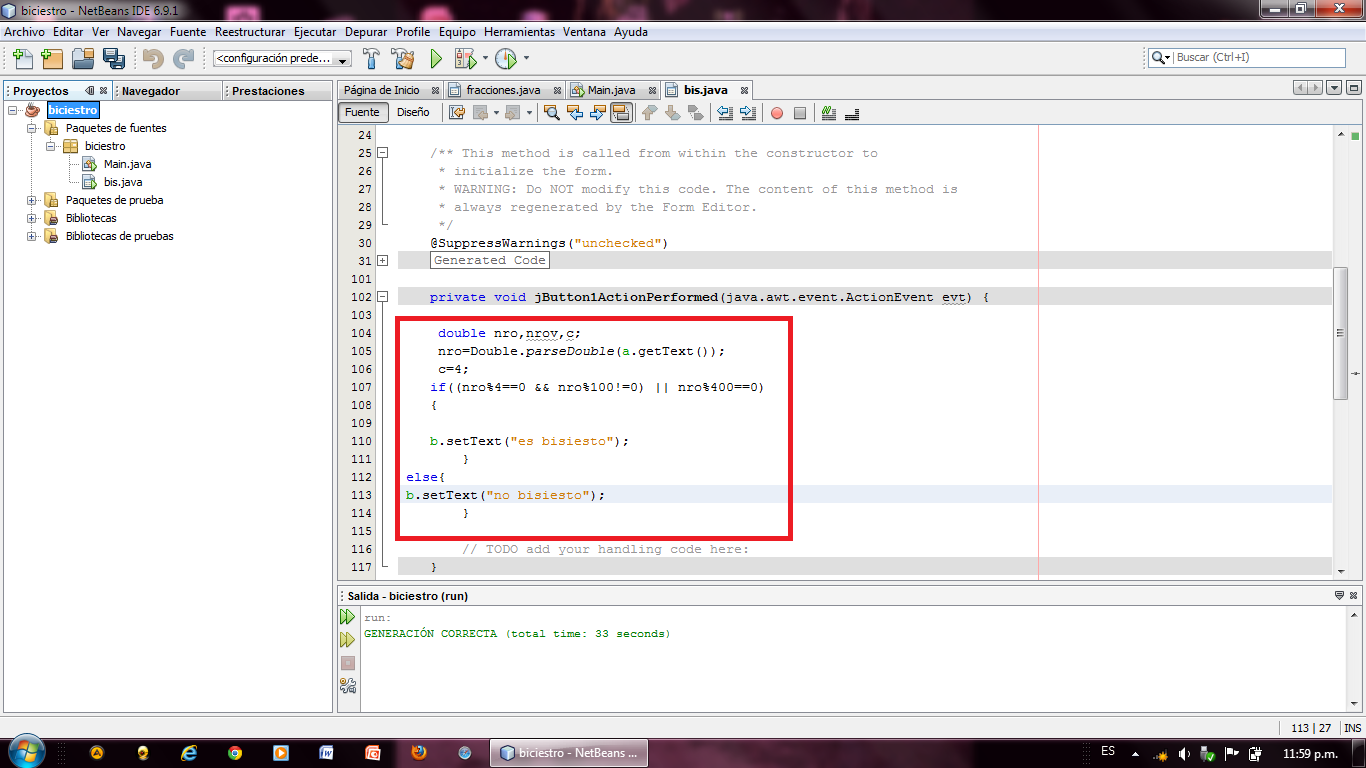Clean and build with the broom icon

pos(404,58)
